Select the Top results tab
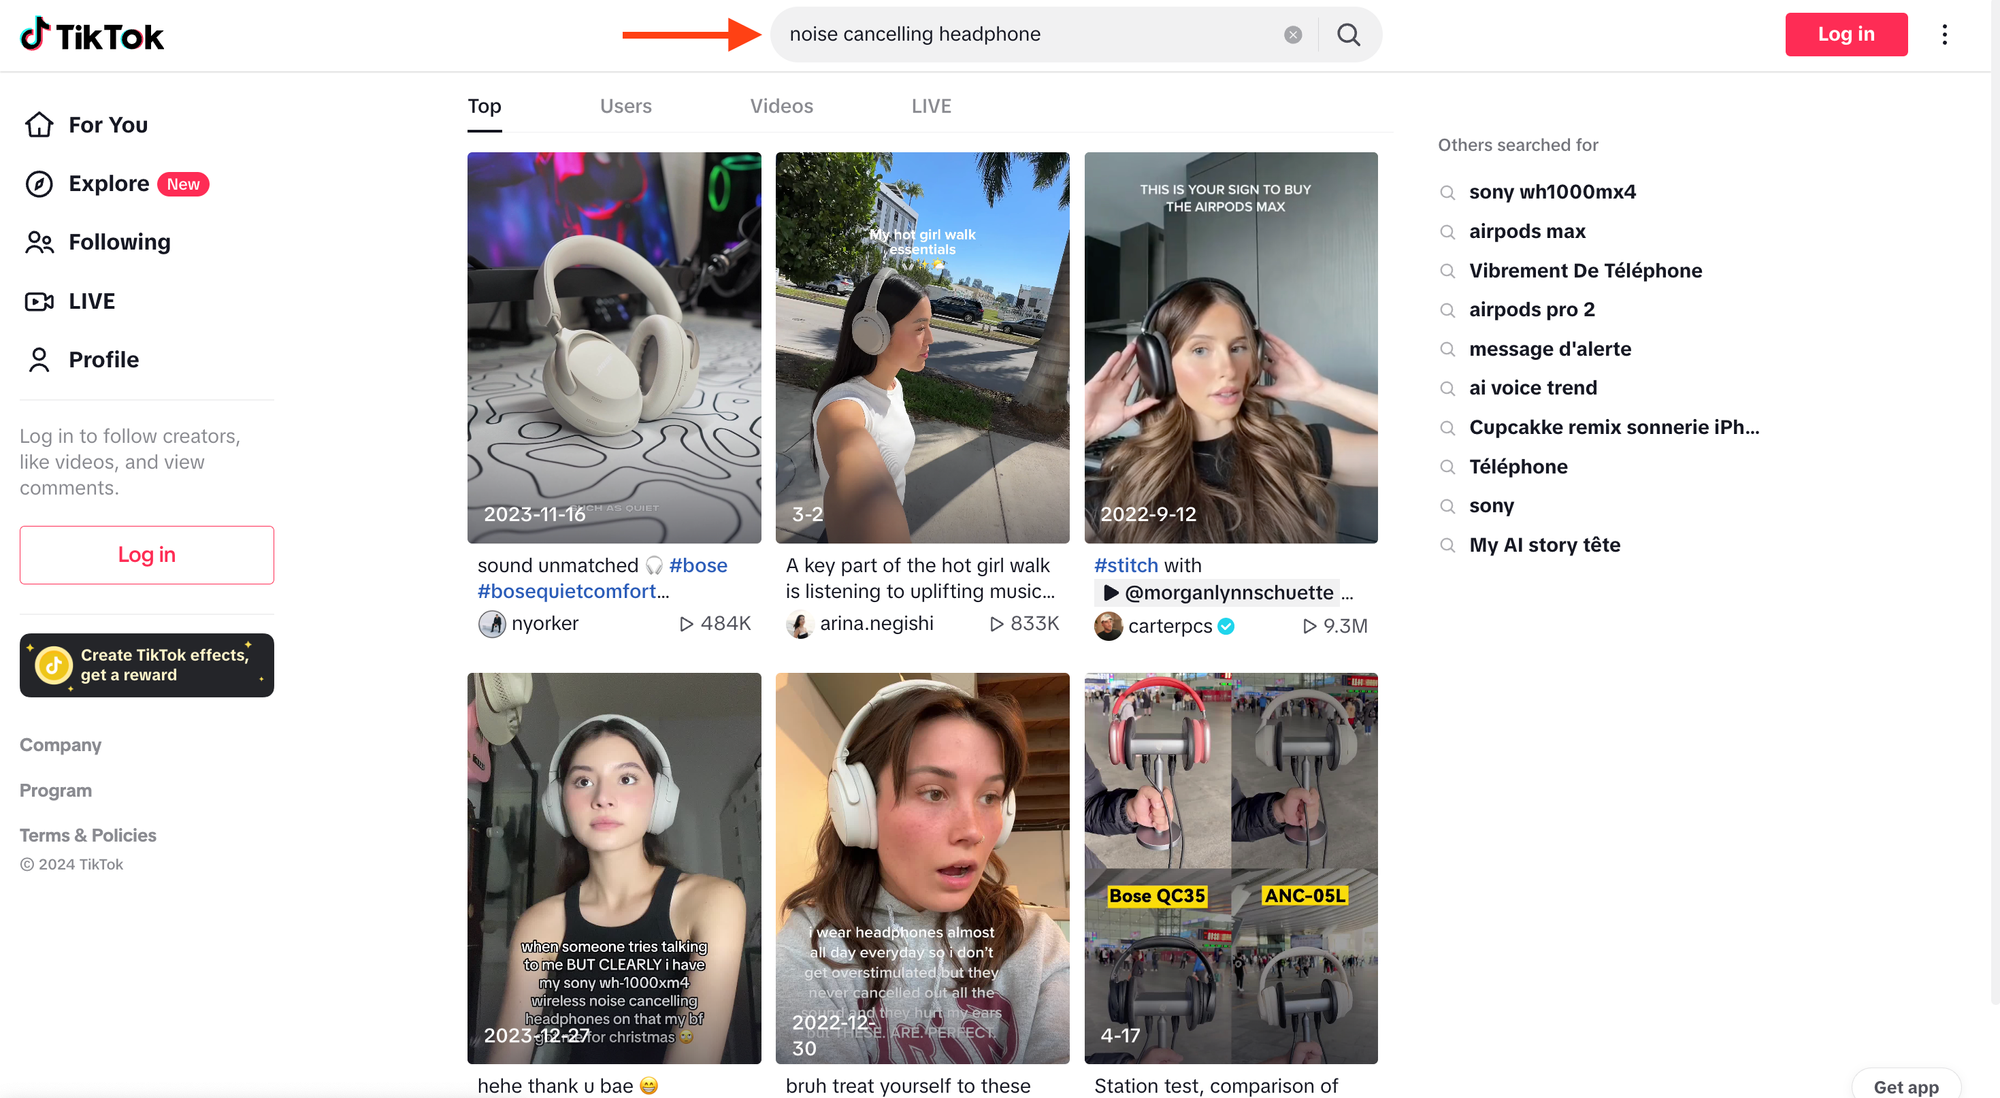This screenshot has height=1098, width=2000. pyautogui.click(x=484, y=106)
